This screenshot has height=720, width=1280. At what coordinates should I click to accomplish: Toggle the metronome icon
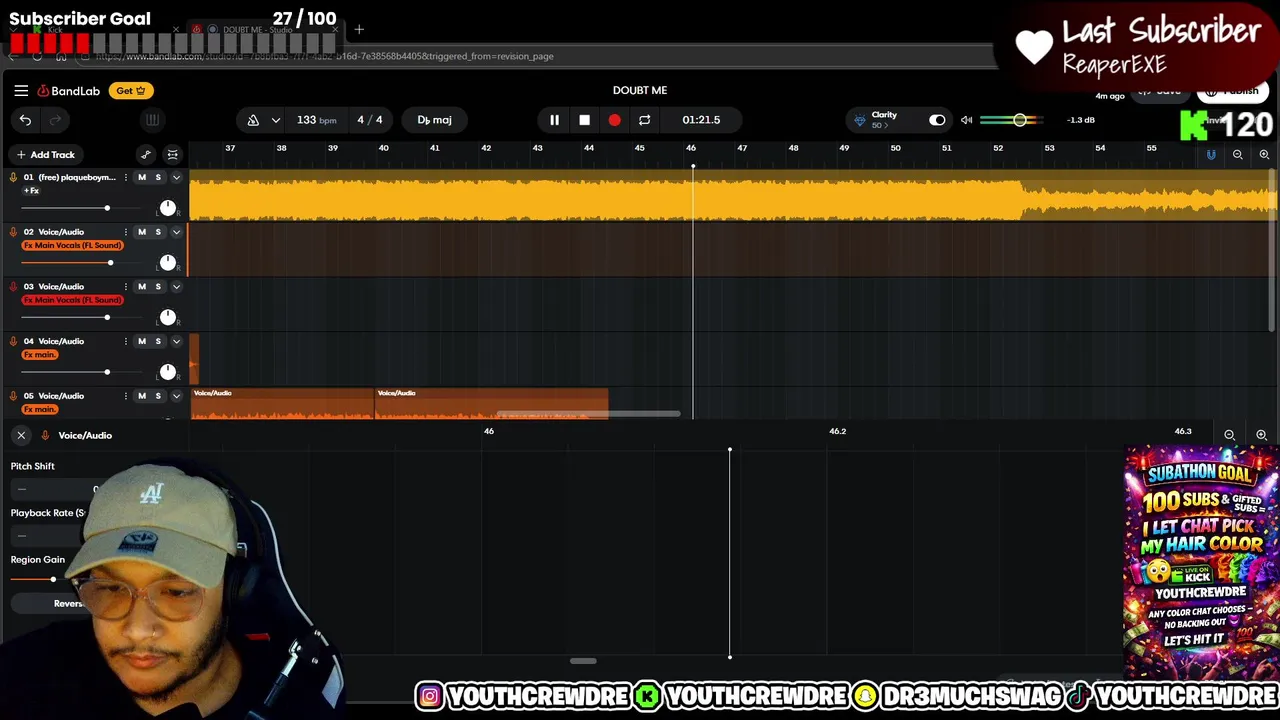(x=253, y=120)
